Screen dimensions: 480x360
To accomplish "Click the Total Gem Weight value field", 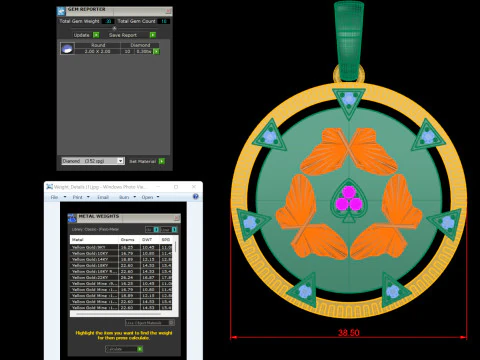I will (x=107, y=21).
